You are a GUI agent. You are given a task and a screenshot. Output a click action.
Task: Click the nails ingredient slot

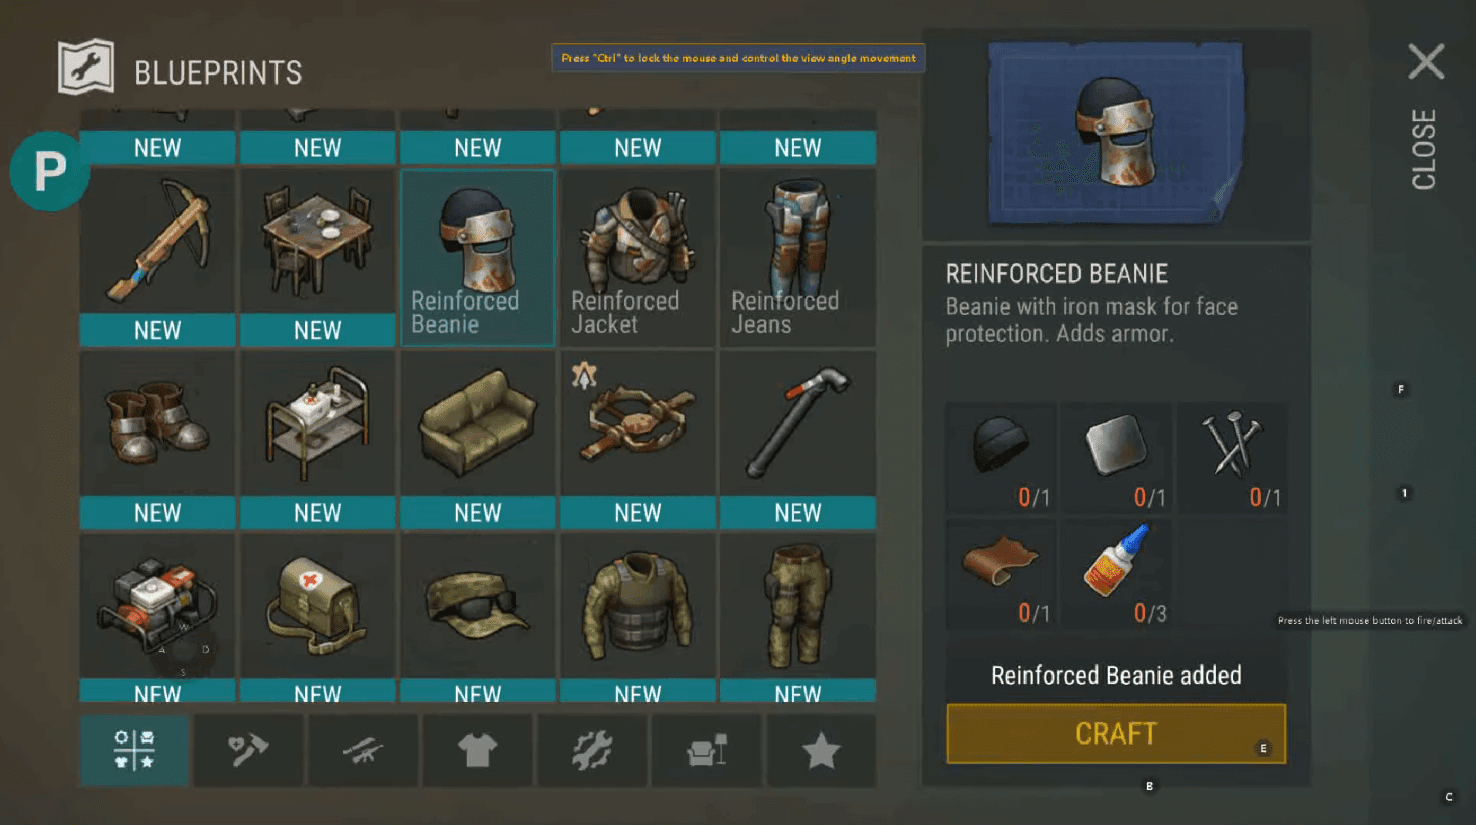click(1231, 458)
